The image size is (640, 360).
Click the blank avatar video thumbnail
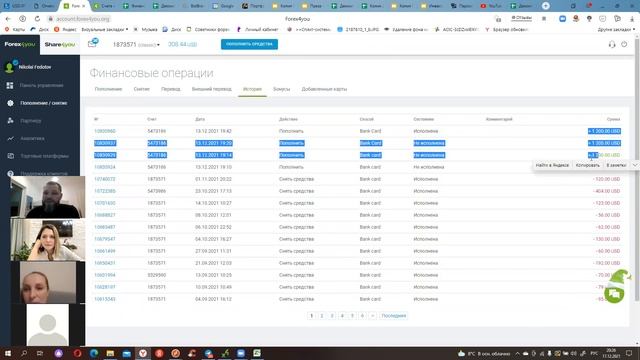(47, 325)
